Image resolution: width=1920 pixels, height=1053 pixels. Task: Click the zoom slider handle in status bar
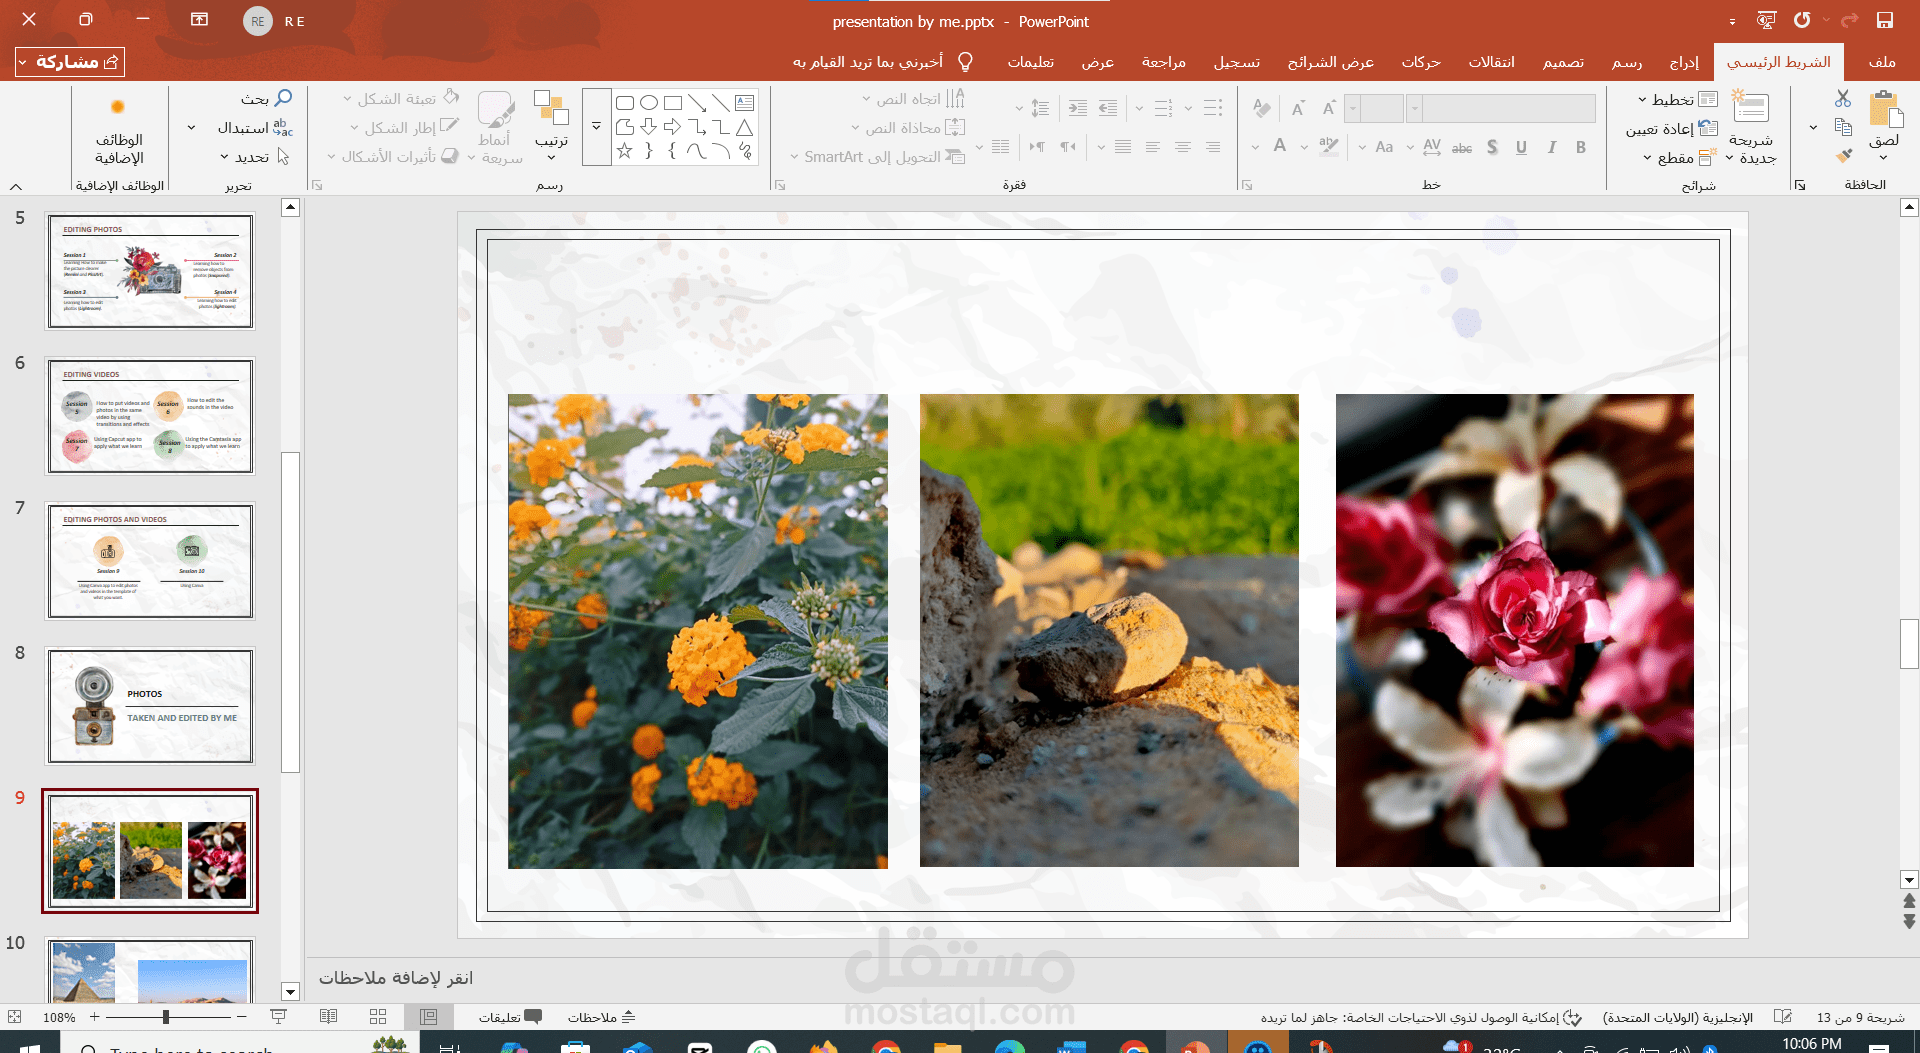[x=166, y=1017]
